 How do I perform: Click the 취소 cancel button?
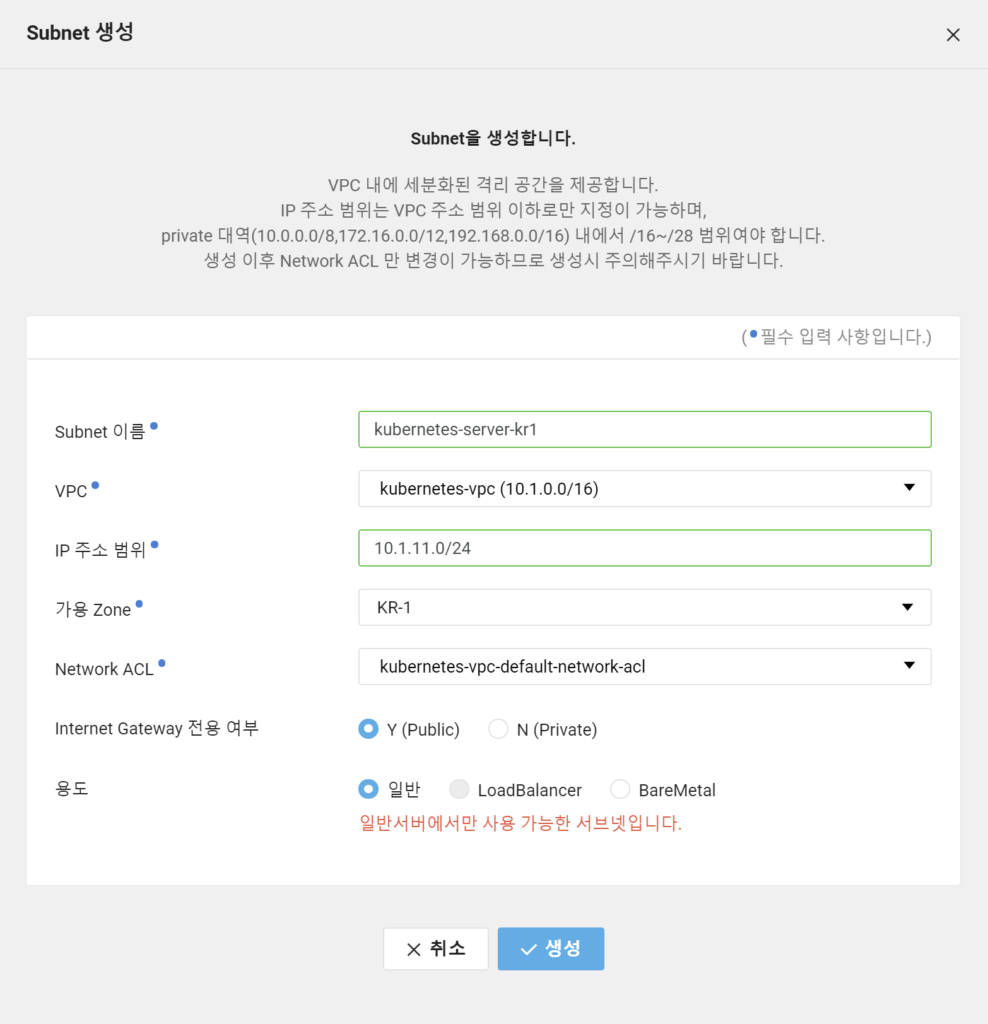(436, 949)
